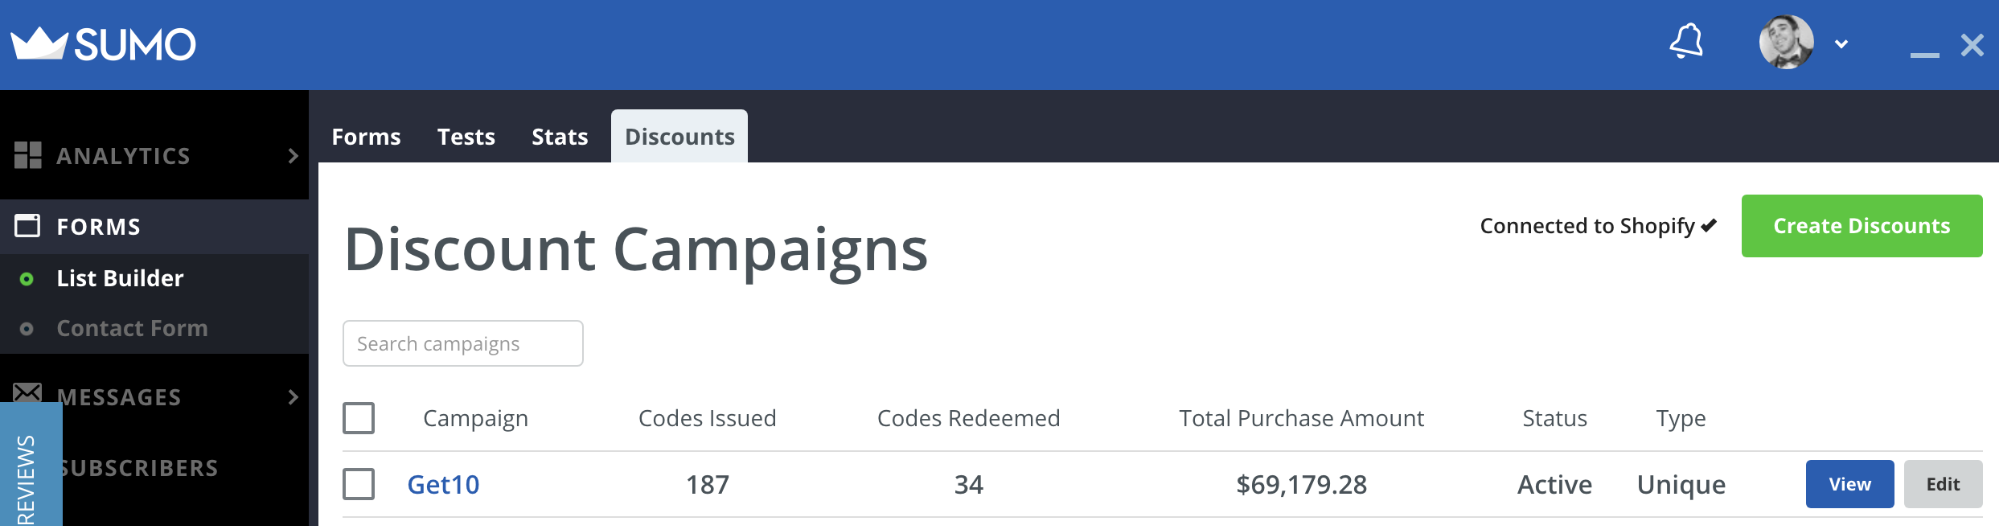
Task: Click the Messages envelope icon
Action: click(28, 392)
